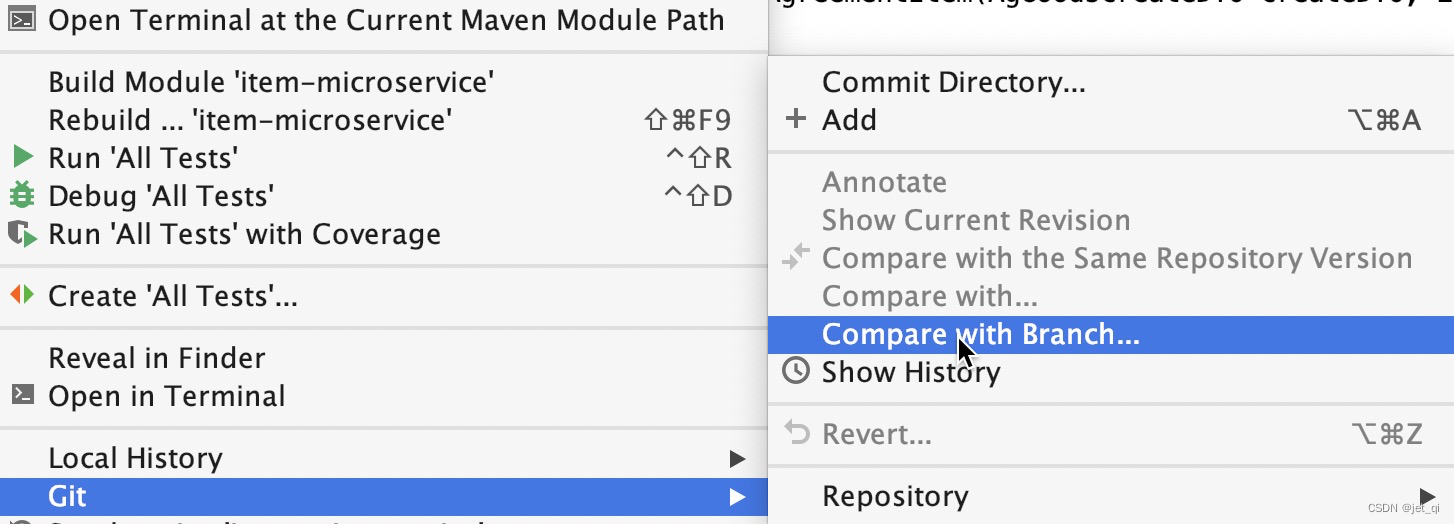1454x524 pixels.
Task: Expand the Local History submenu arrow
Action: click(738, 459)
